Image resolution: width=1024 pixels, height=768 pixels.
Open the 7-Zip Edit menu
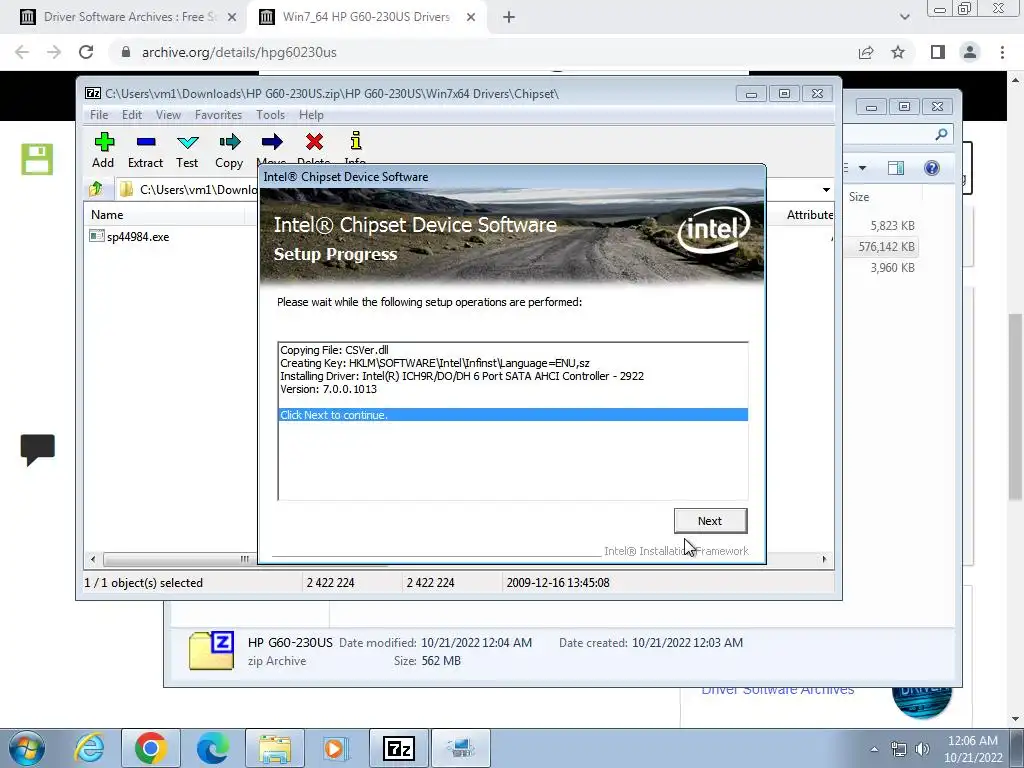(x=132, y=115)
